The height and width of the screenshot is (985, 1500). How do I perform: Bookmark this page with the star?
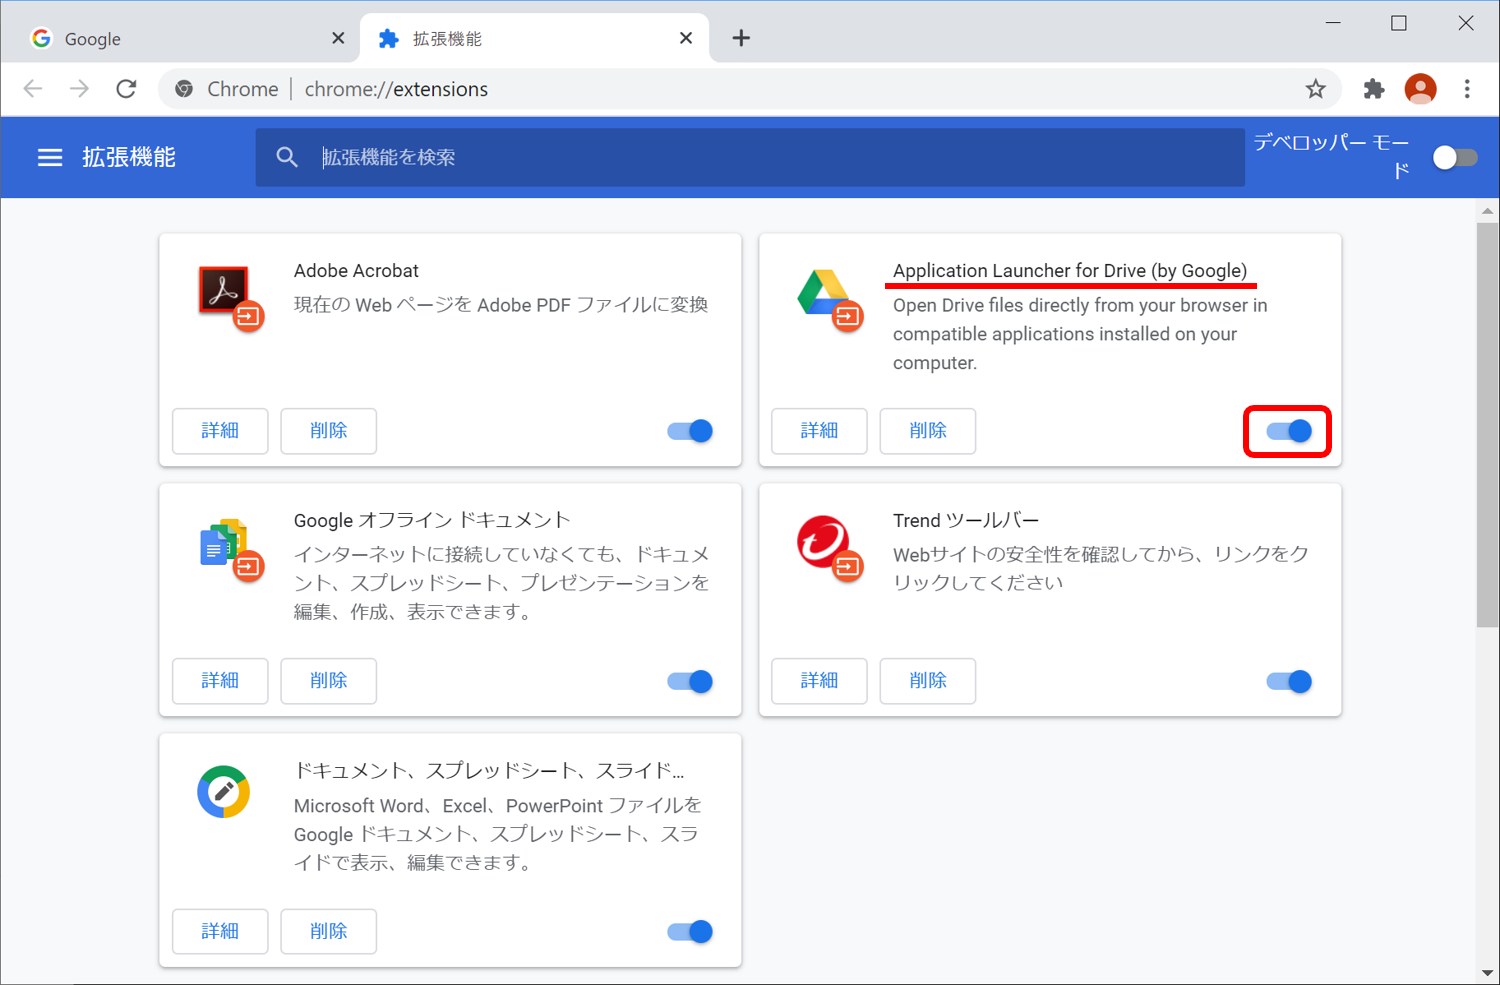coord(1316,89)
